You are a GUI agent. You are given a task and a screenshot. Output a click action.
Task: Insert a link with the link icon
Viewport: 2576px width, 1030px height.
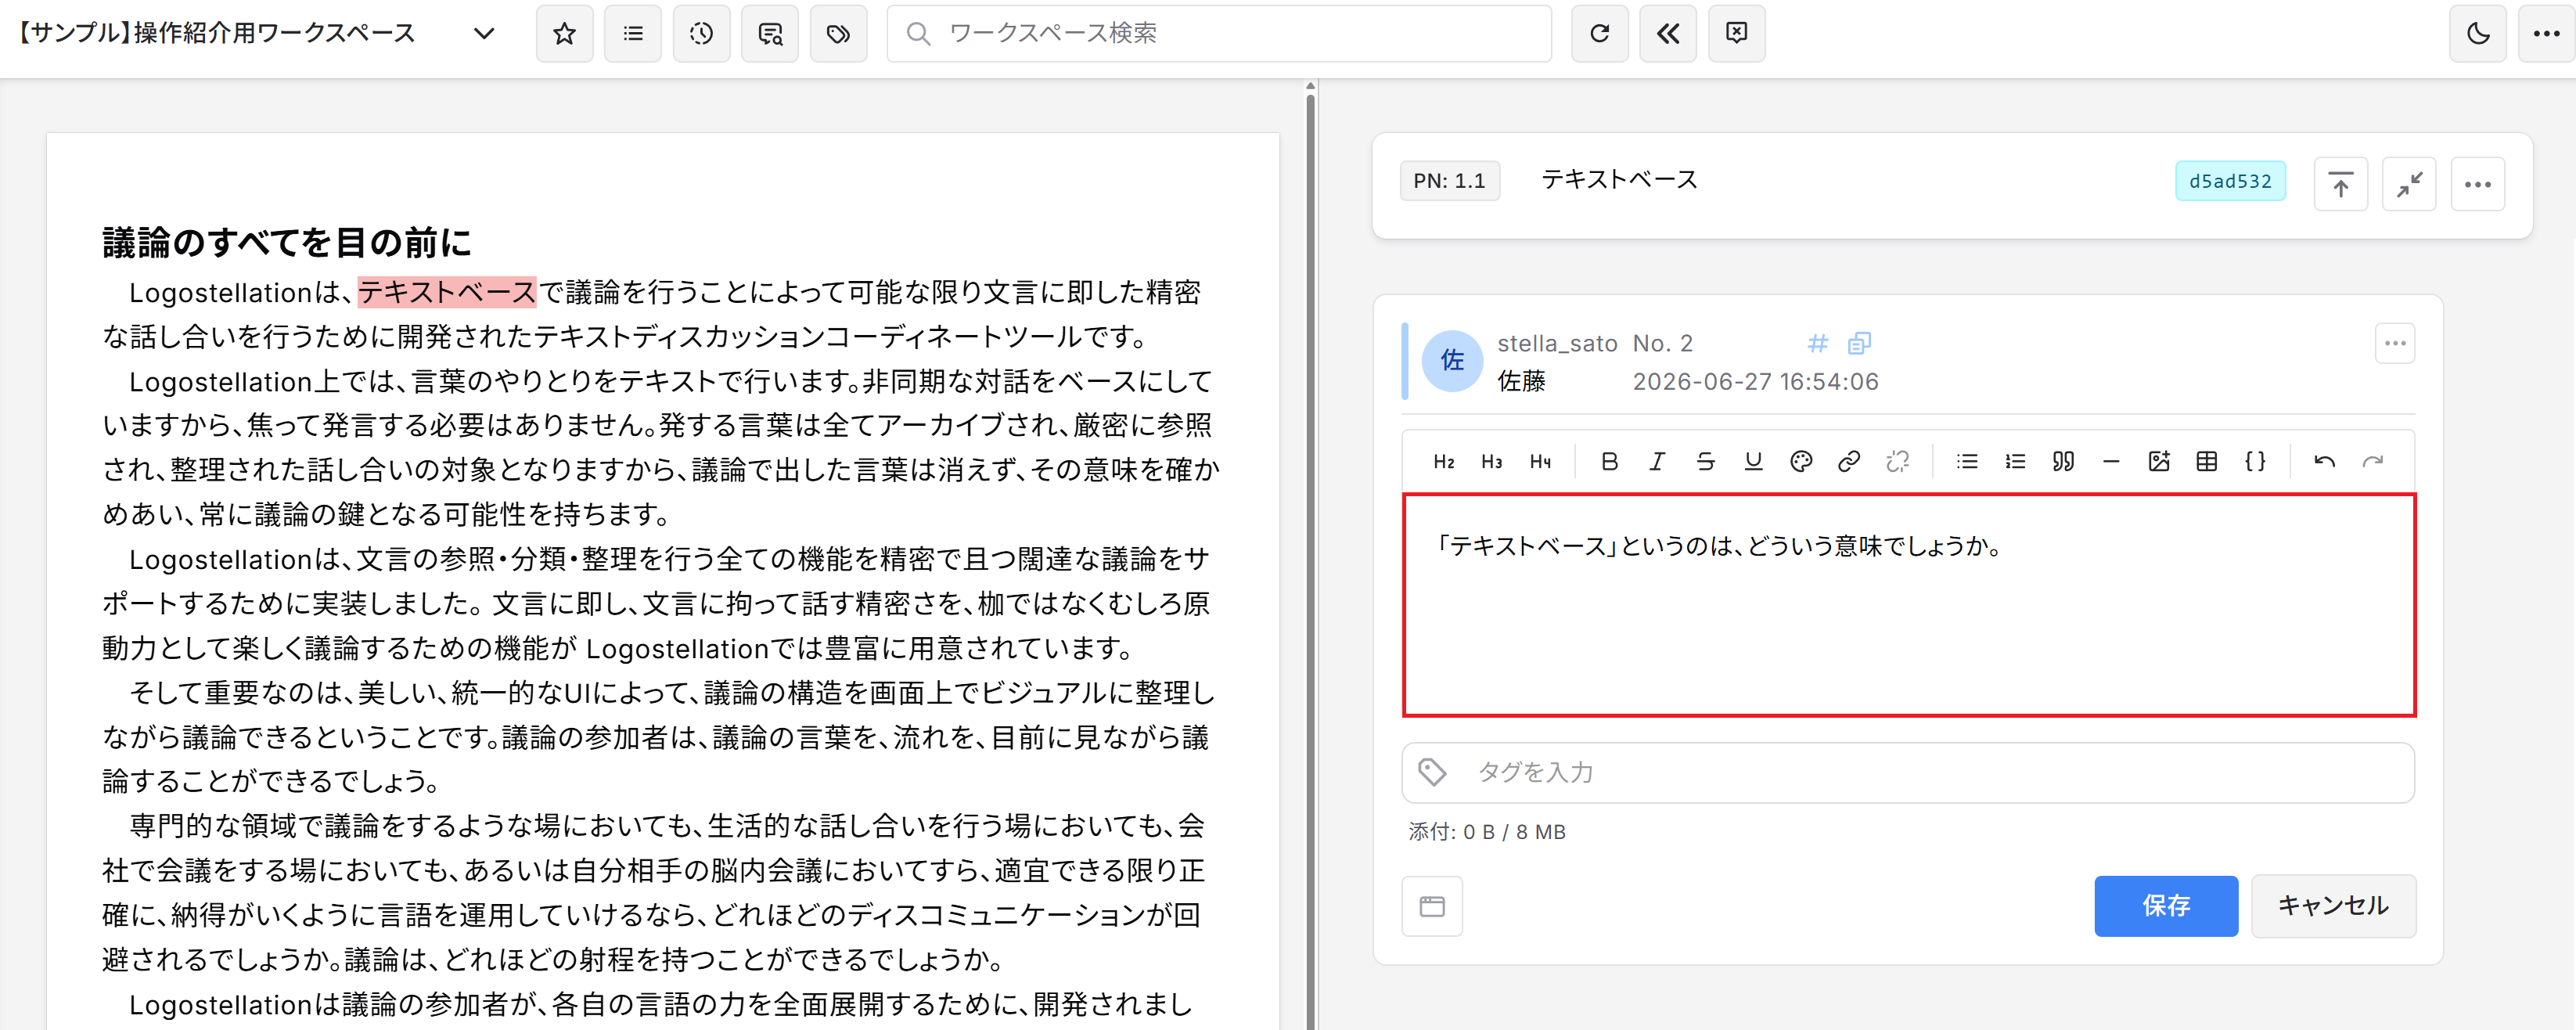point(1849,462)
